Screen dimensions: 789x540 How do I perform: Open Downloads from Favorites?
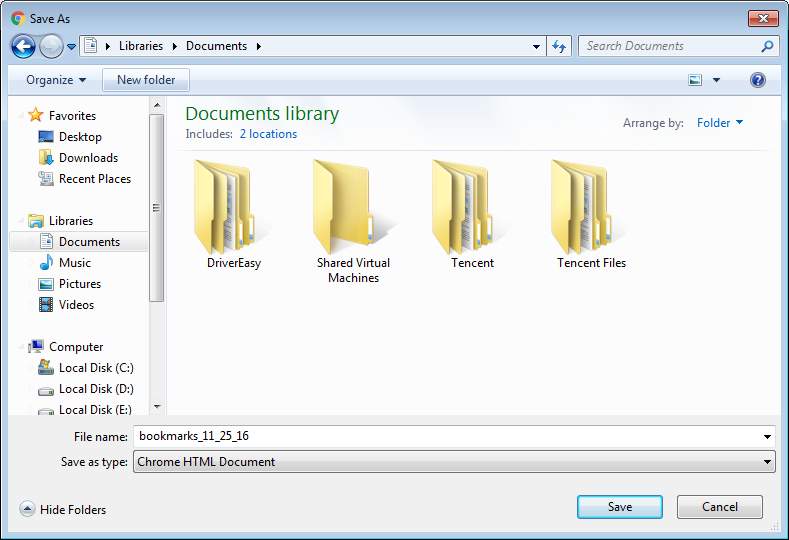[x=88, y=158]
